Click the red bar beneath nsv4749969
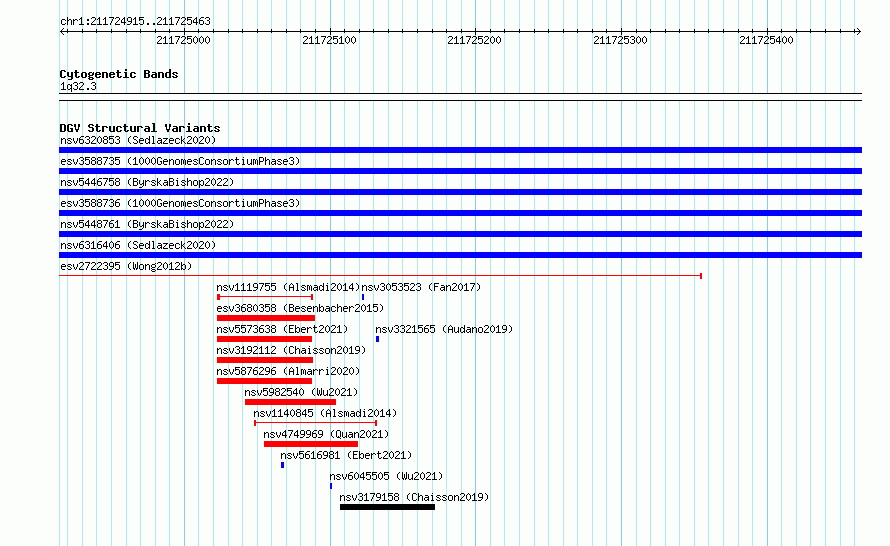890x546 pixels. click(311, 444)
